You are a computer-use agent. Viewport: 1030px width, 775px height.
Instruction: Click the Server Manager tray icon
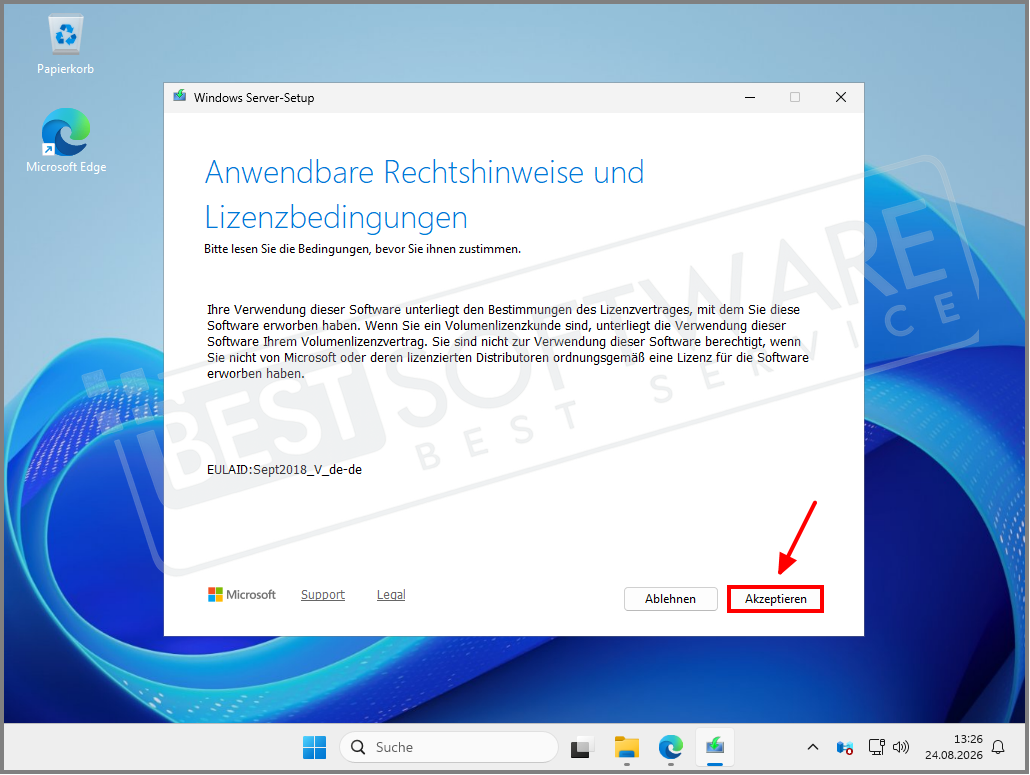[845, 747]
